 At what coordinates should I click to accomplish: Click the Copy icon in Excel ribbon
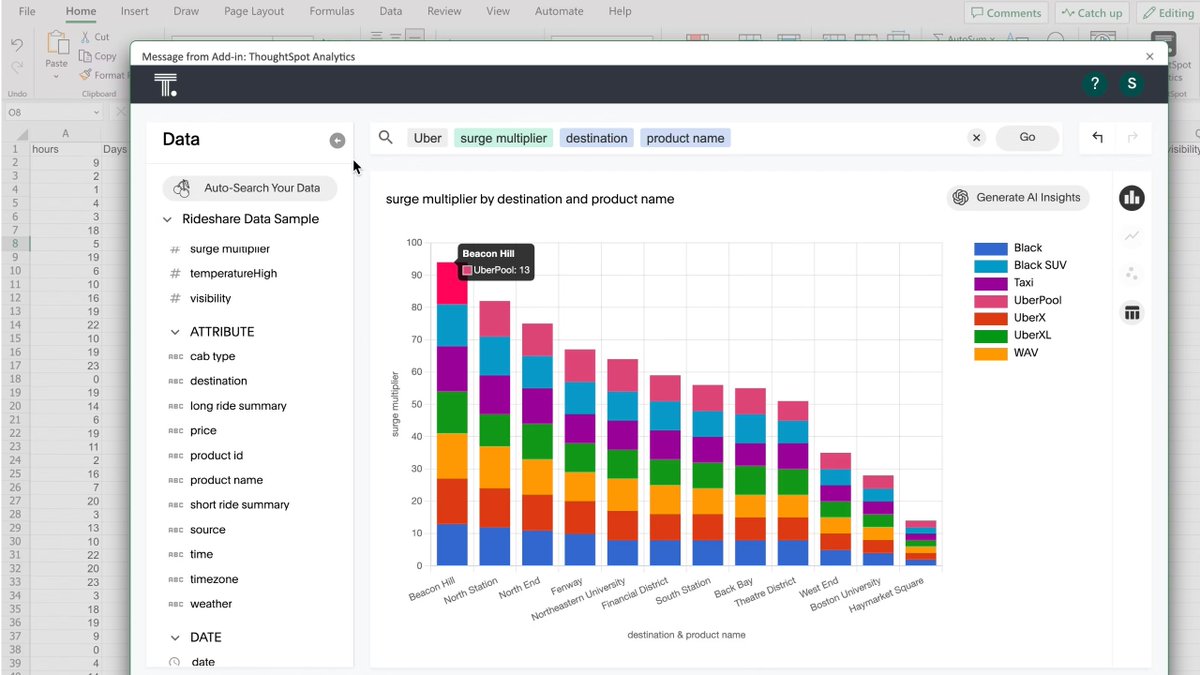tap(84, 56)
